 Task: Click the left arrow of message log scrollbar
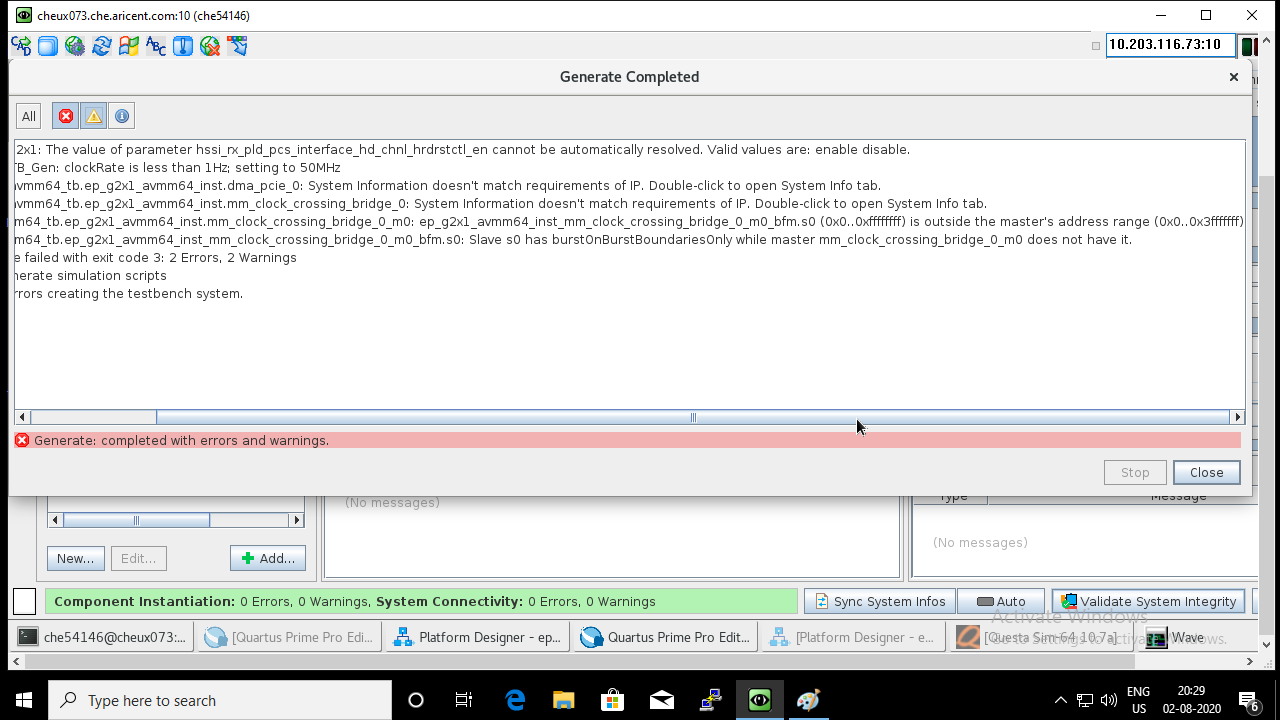click(x=22, y=417)
